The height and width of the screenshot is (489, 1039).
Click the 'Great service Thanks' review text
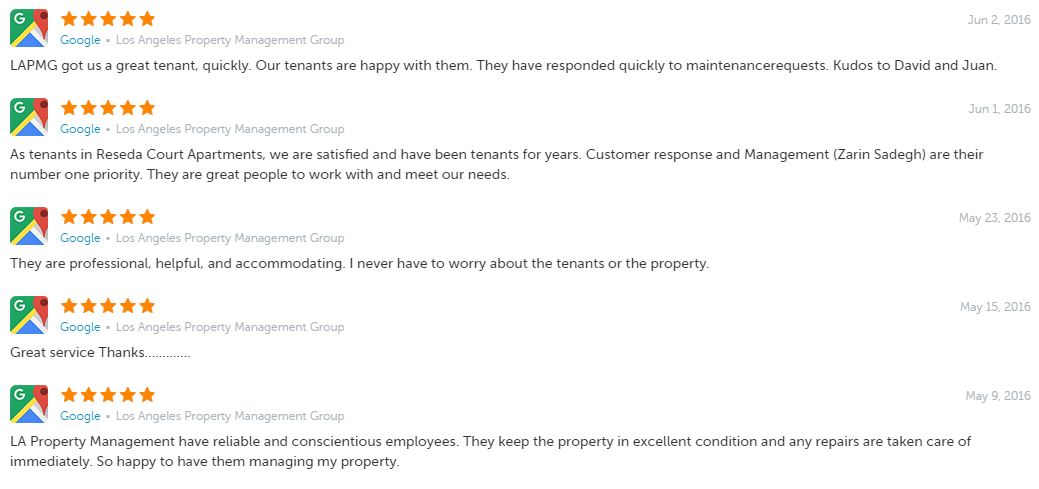point(100,353)
